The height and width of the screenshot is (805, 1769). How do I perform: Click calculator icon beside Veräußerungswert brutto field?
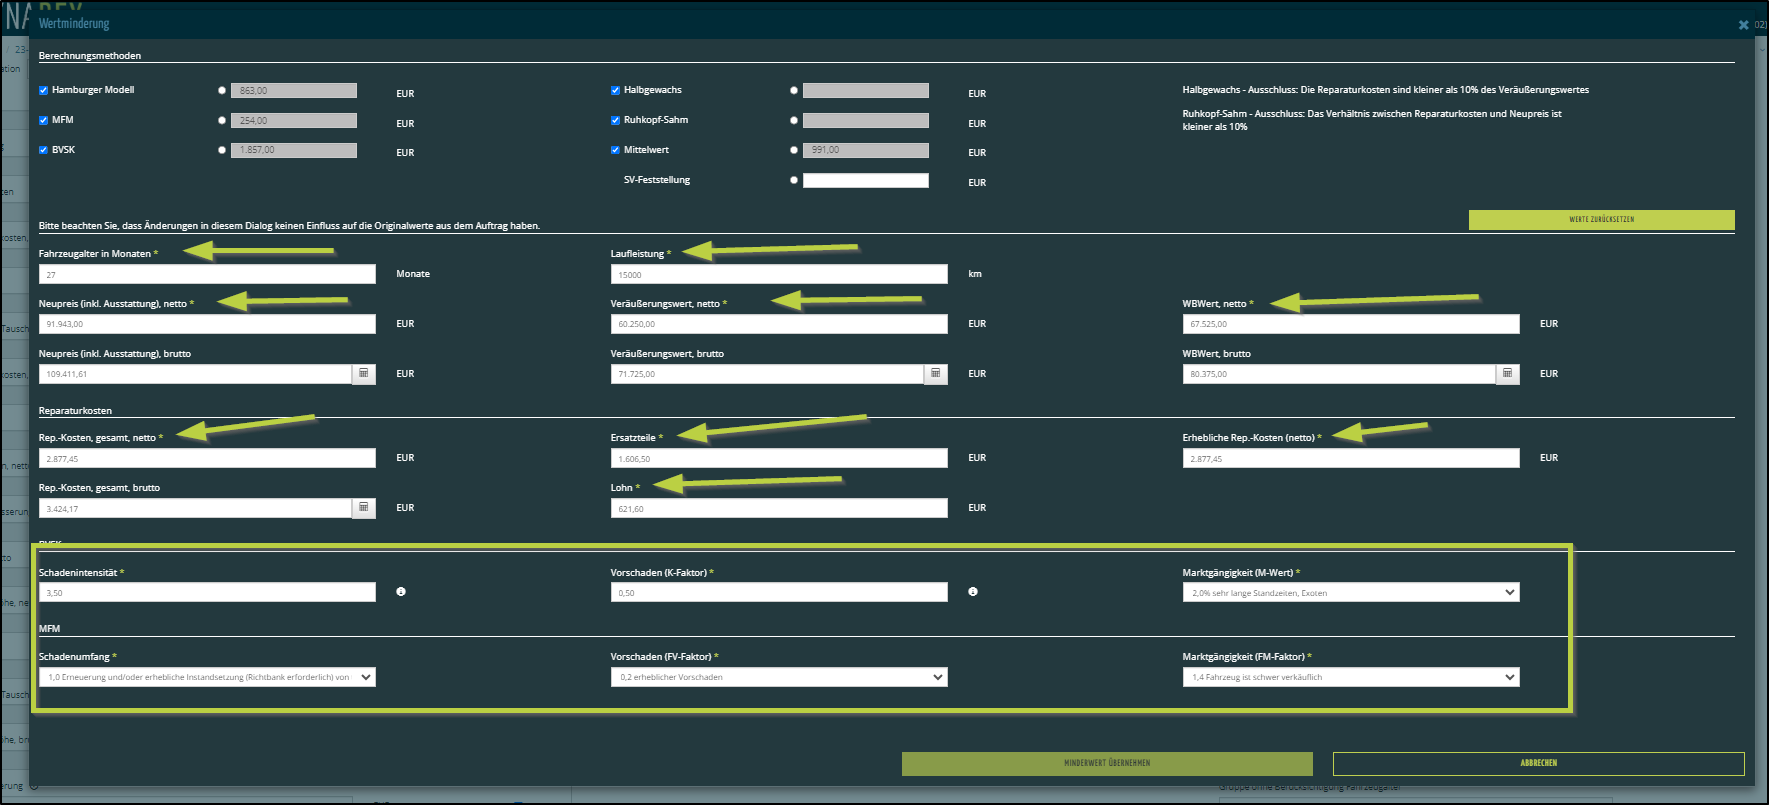(x=936, y=373)
